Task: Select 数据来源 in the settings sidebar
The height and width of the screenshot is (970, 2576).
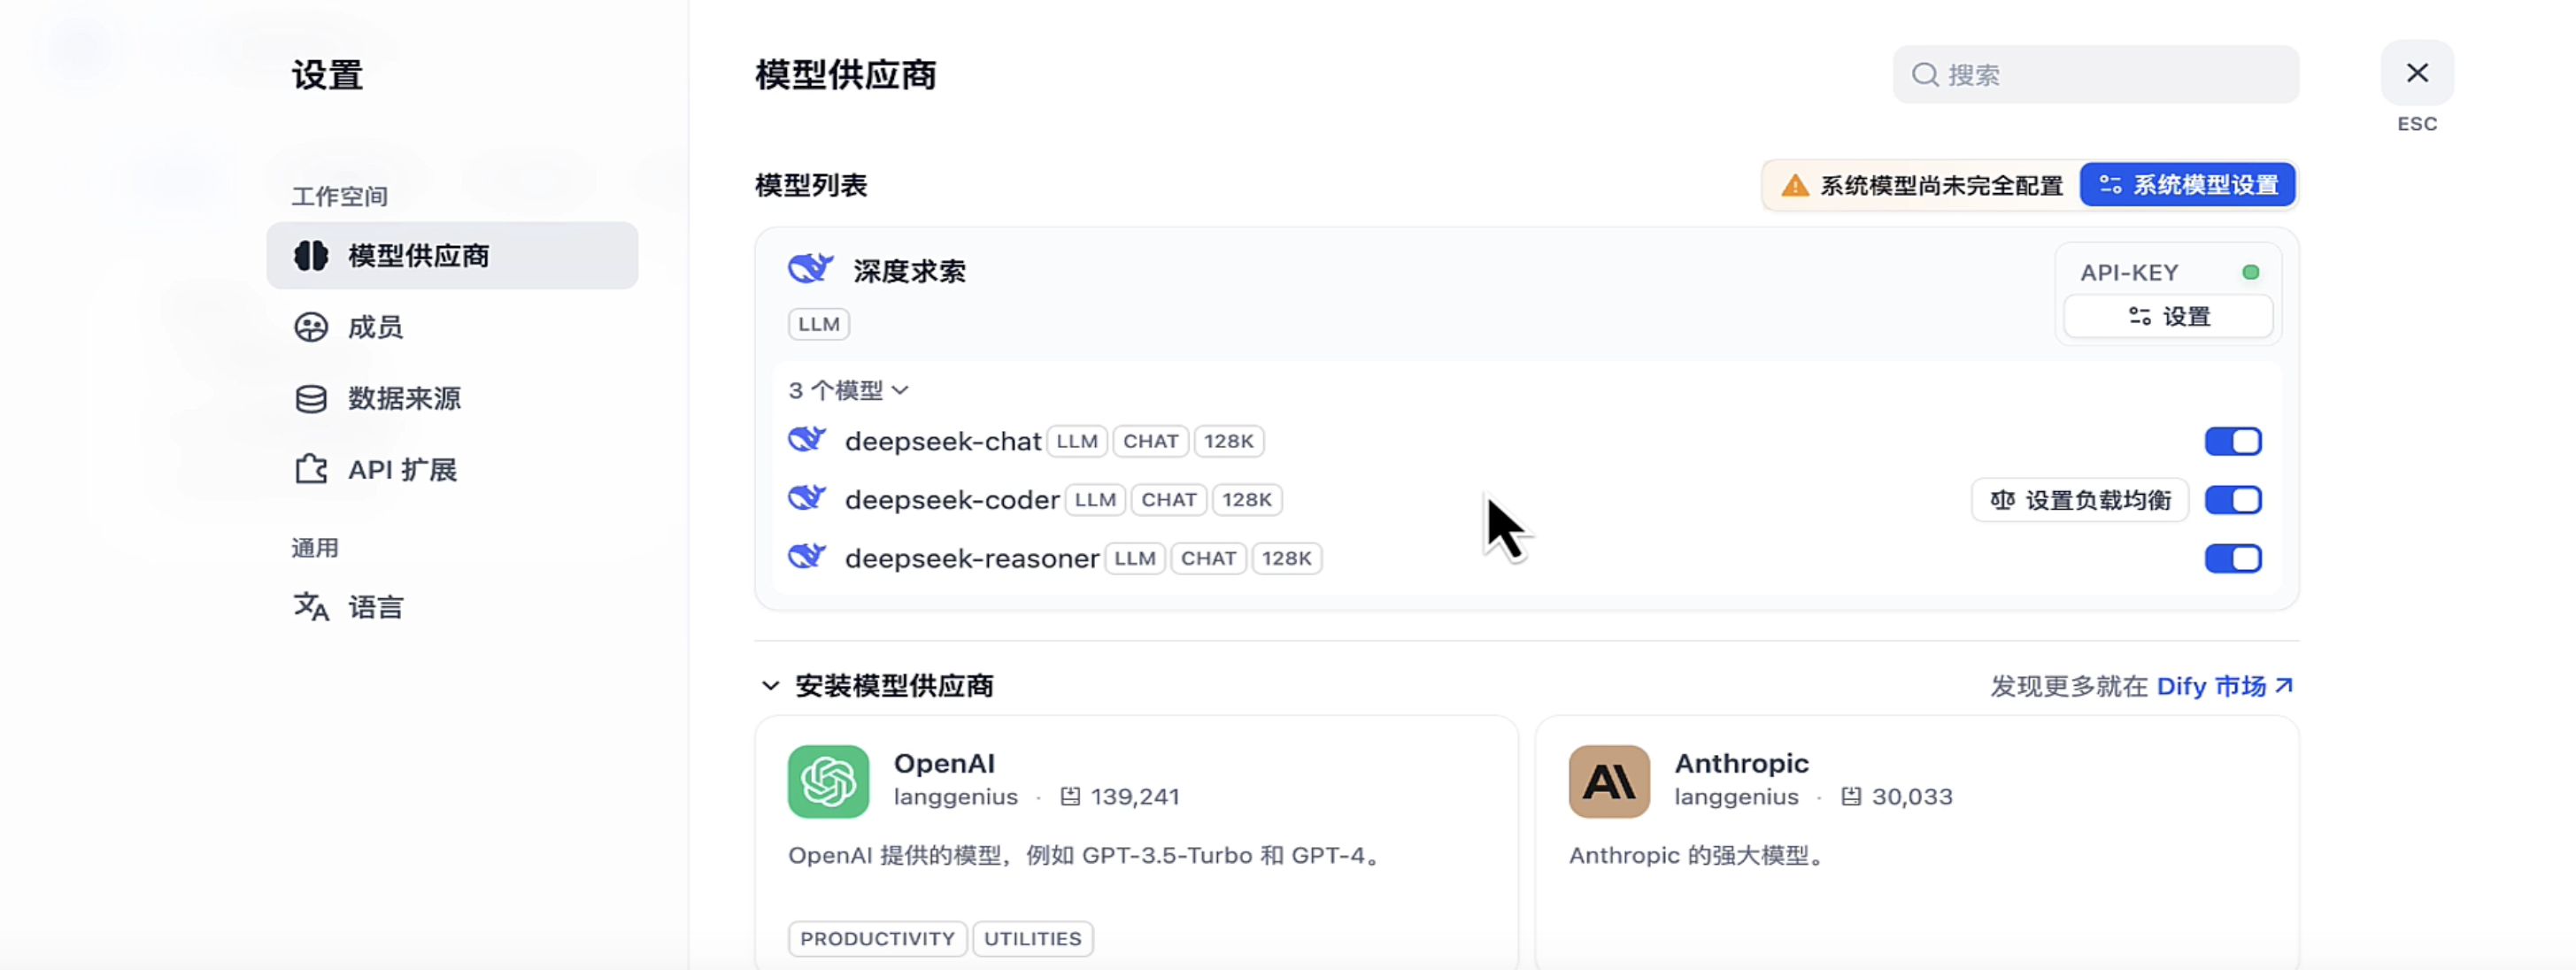Action: [403, 398]
